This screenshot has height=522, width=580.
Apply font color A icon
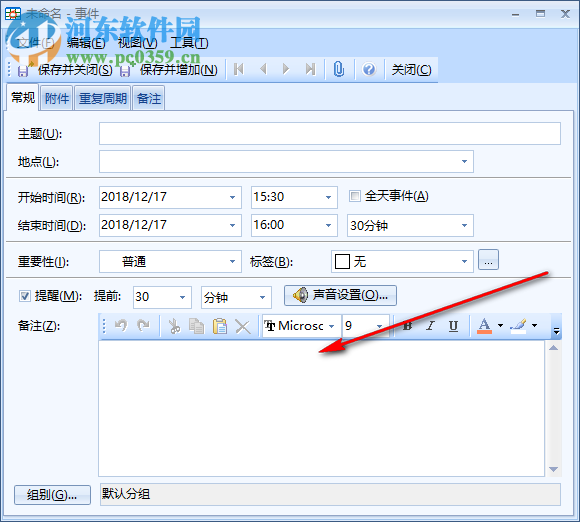(x=484, y=326)
